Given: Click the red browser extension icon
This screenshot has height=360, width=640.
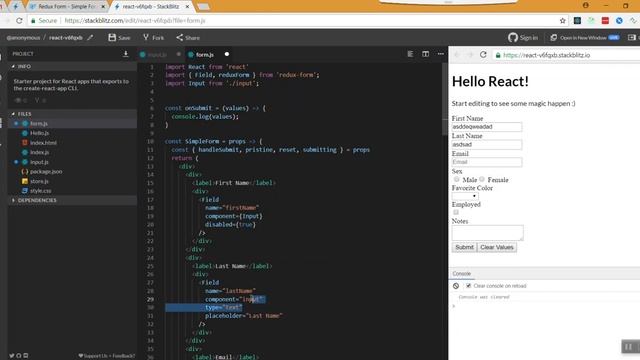Looking at the screenshot, I should 605,20.
